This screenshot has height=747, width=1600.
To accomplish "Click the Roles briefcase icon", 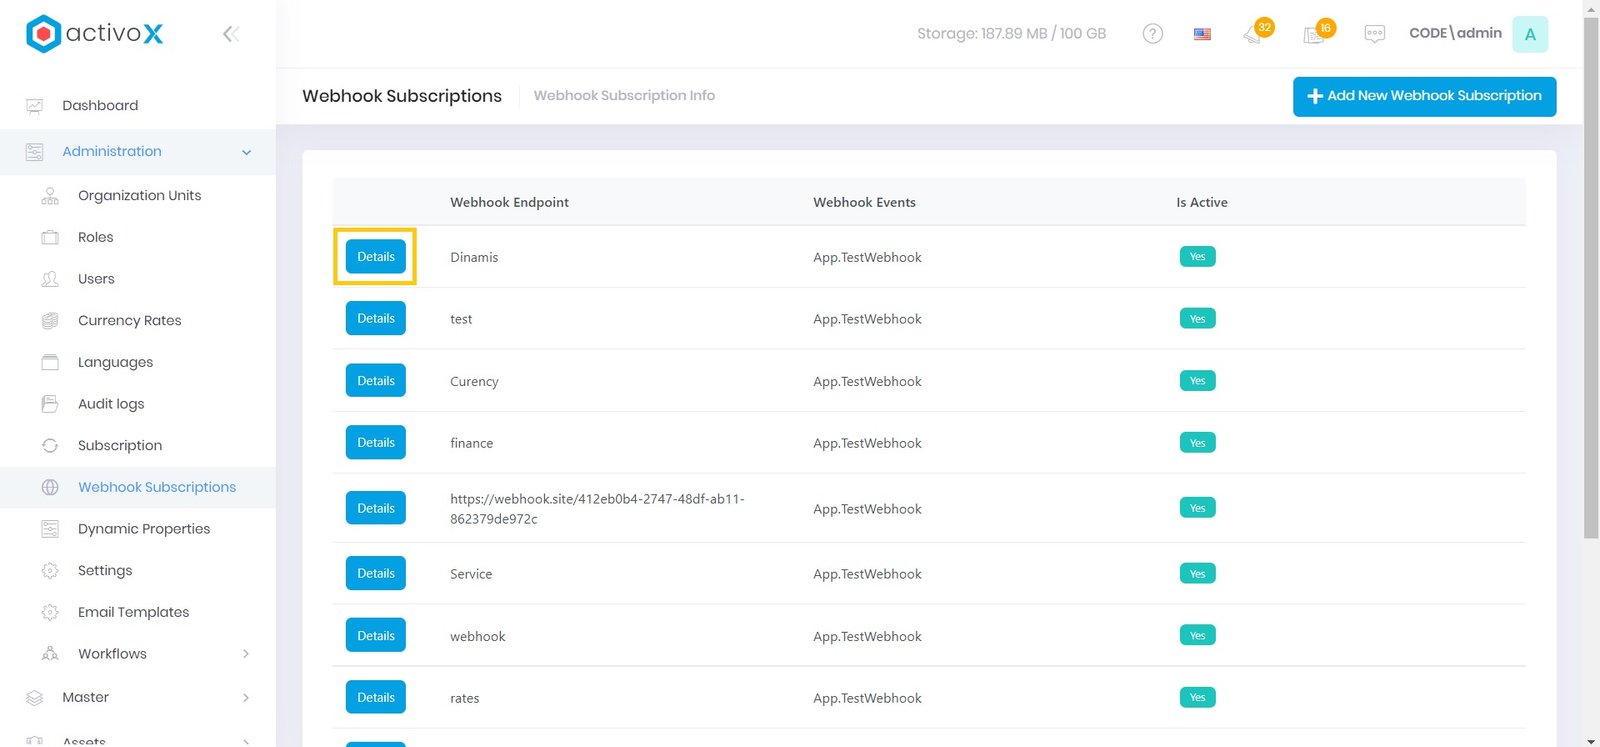I will pyautogui.click(x=50, y=238).
